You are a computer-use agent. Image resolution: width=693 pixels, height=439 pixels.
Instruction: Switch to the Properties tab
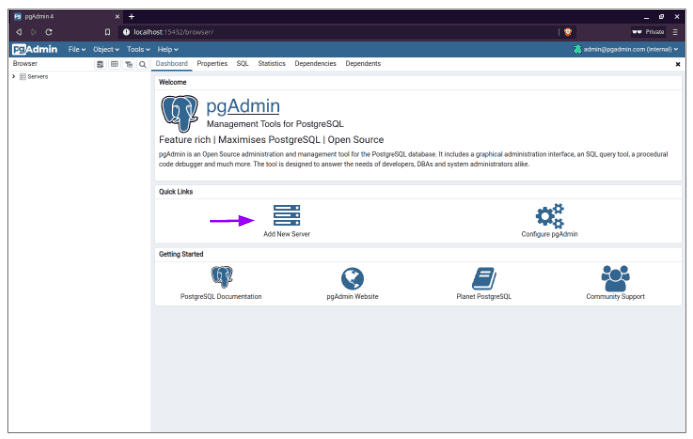point(212,64)
